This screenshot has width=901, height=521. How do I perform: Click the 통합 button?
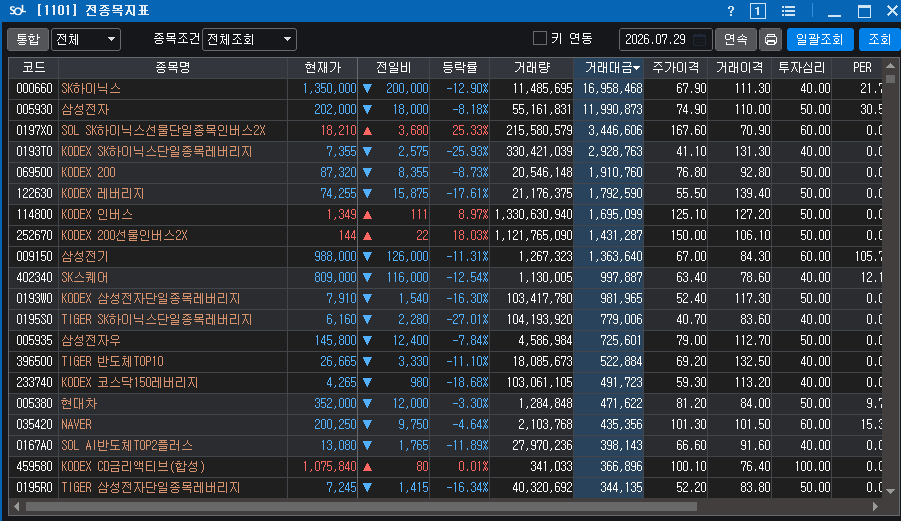(28, 40)
